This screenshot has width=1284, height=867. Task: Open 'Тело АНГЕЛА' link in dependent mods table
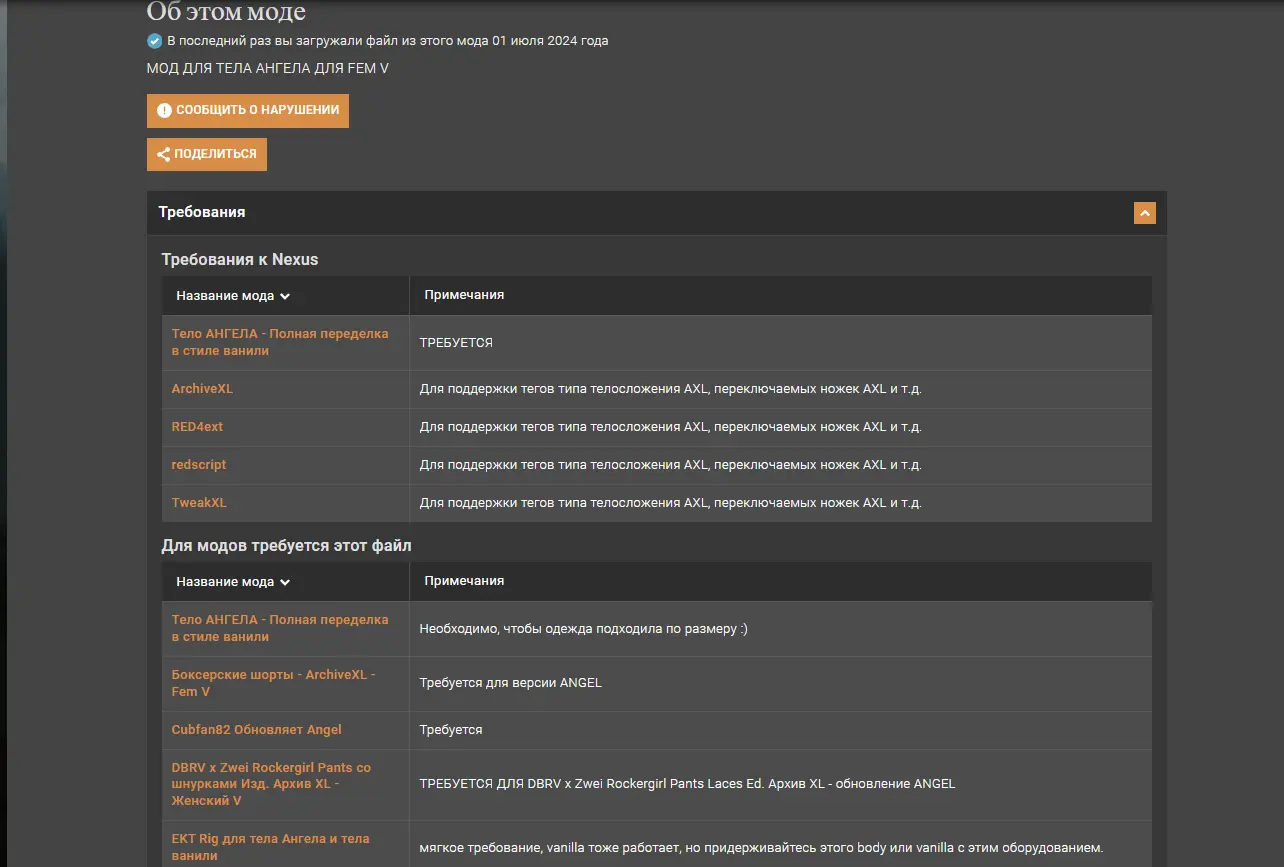(280, 628)
